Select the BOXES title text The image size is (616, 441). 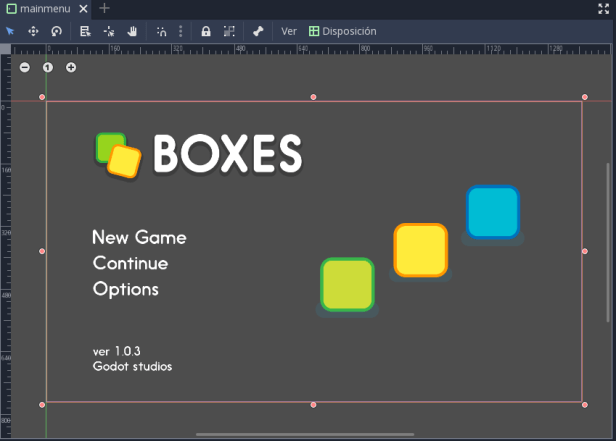[227, 154]
